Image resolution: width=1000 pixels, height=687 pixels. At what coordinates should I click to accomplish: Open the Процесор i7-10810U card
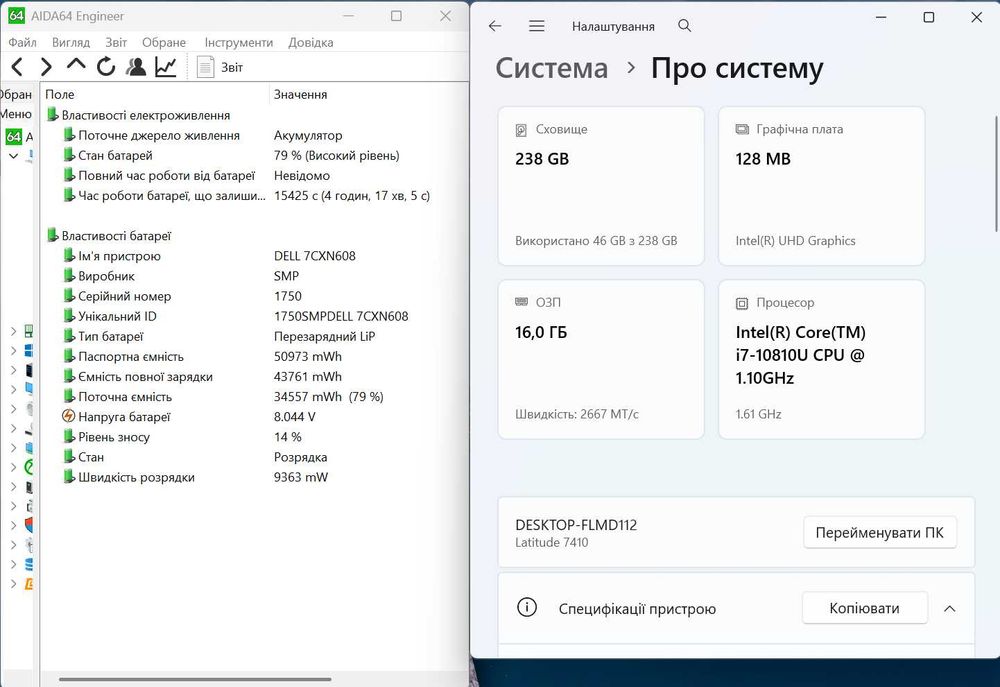click(821, 359)
